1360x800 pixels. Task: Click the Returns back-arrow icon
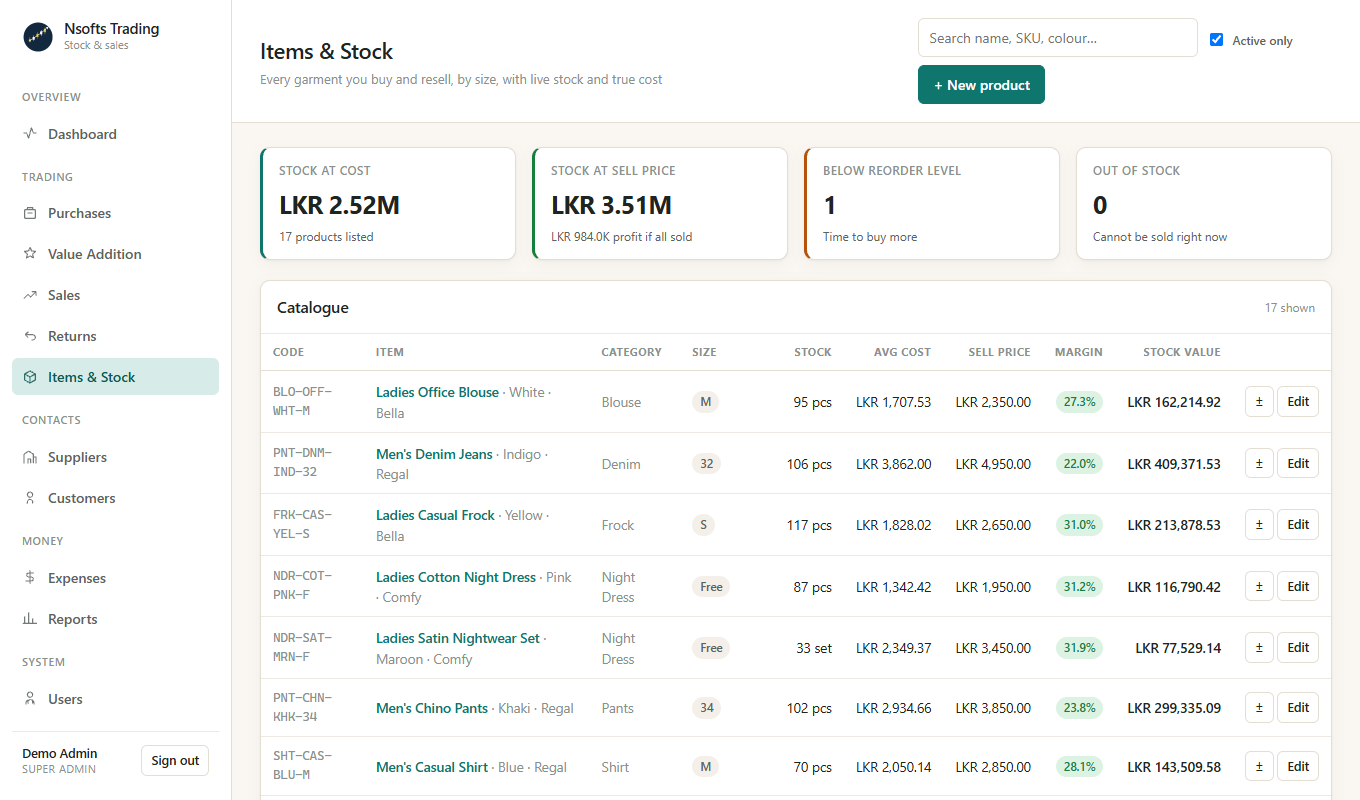tap(30, 336)
